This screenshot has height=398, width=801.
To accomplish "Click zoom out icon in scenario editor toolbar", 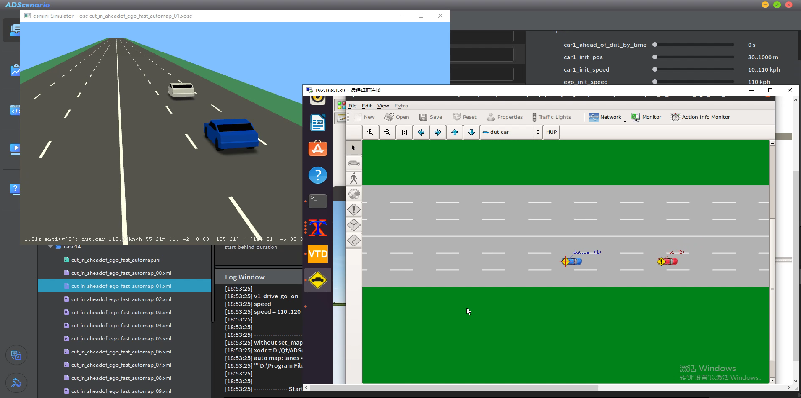I will coord(387,132).
